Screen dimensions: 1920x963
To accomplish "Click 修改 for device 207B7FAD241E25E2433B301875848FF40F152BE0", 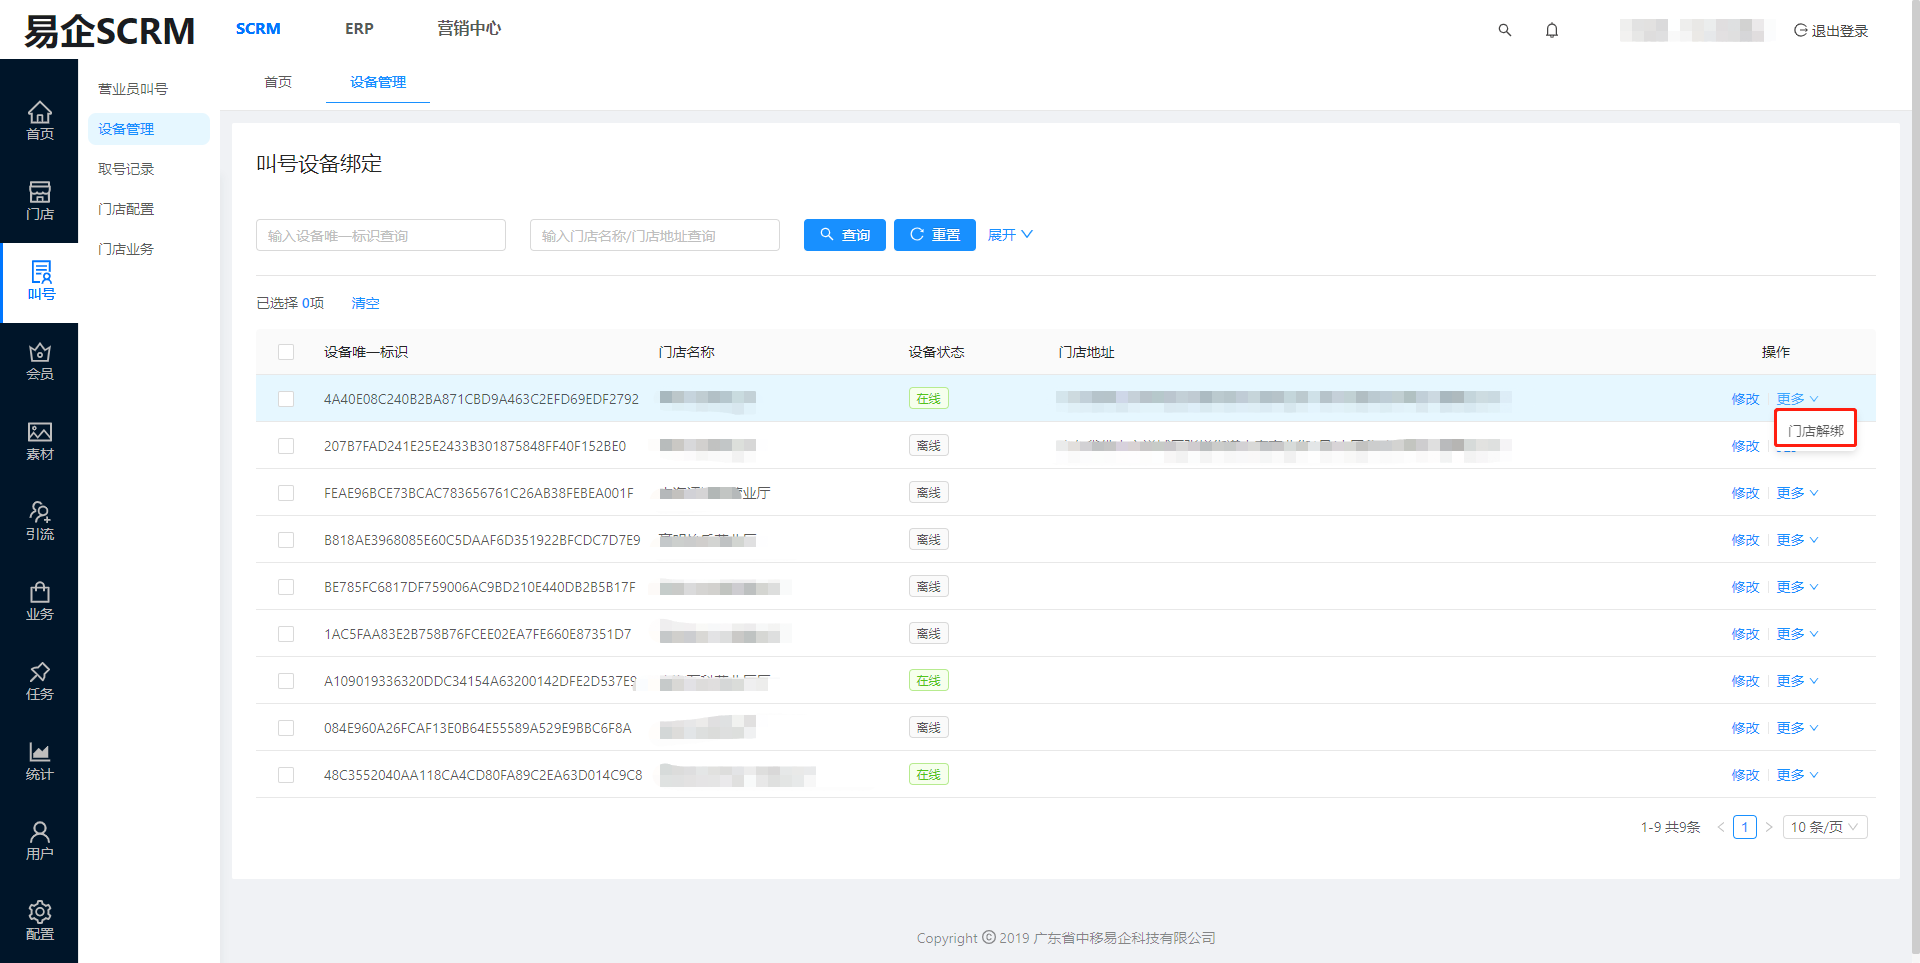I will 1745,446.
